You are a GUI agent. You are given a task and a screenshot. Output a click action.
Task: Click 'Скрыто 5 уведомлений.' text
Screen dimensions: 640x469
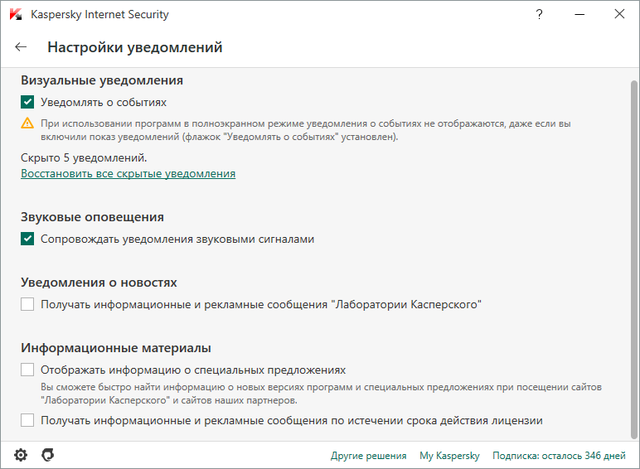[x=84, y=158]
